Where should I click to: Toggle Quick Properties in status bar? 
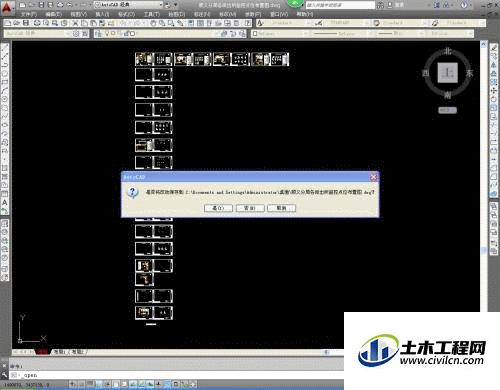175,384
